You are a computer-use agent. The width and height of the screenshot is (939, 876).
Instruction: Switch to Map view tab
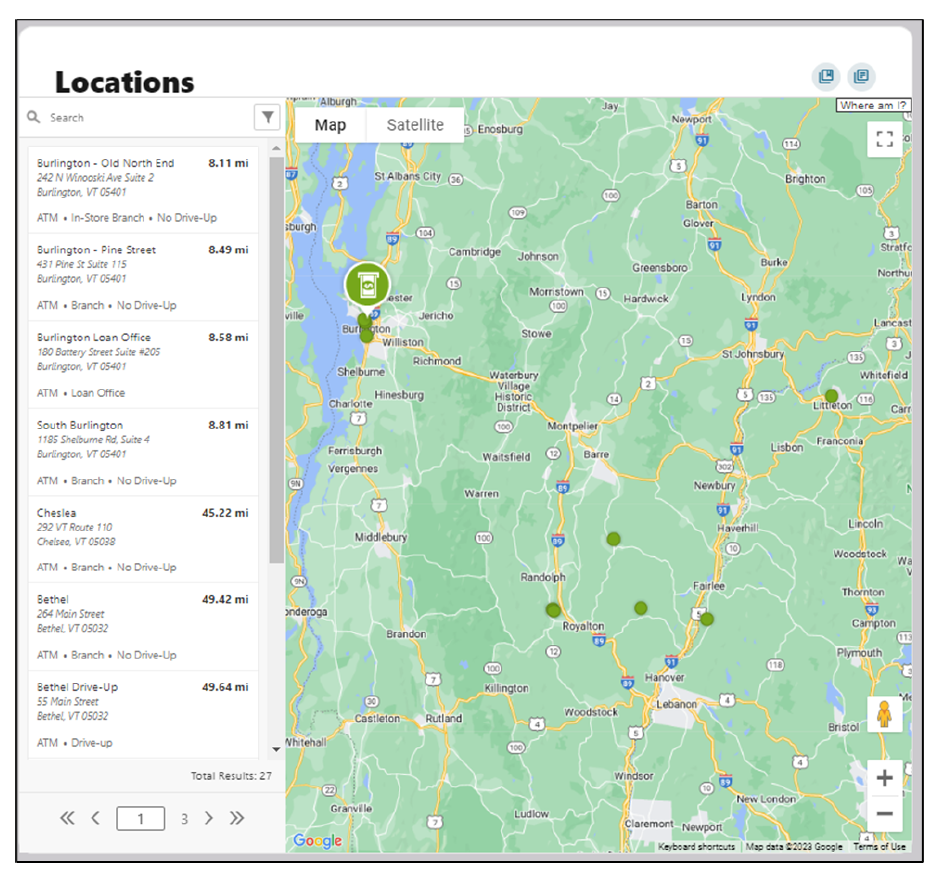tap(331, 125)
